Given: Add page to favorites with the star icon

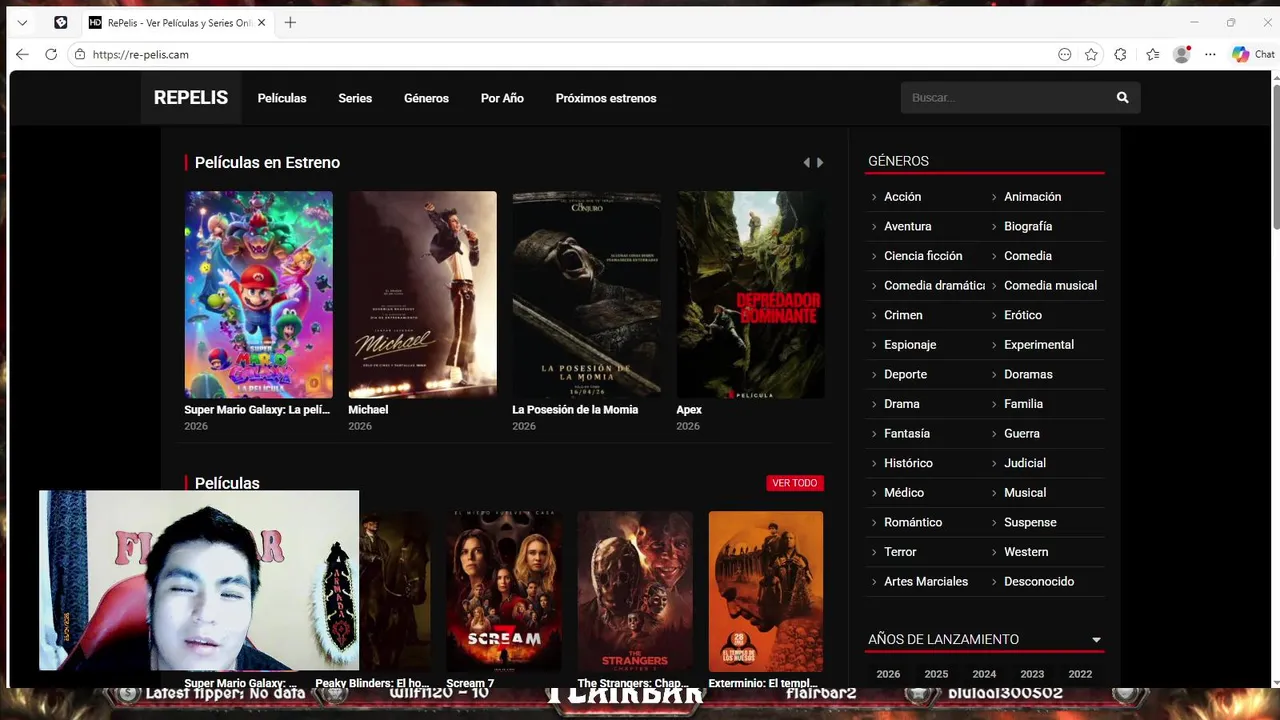Looking at the screenshot, I should pyautogui.click(x=1091, y=55).
